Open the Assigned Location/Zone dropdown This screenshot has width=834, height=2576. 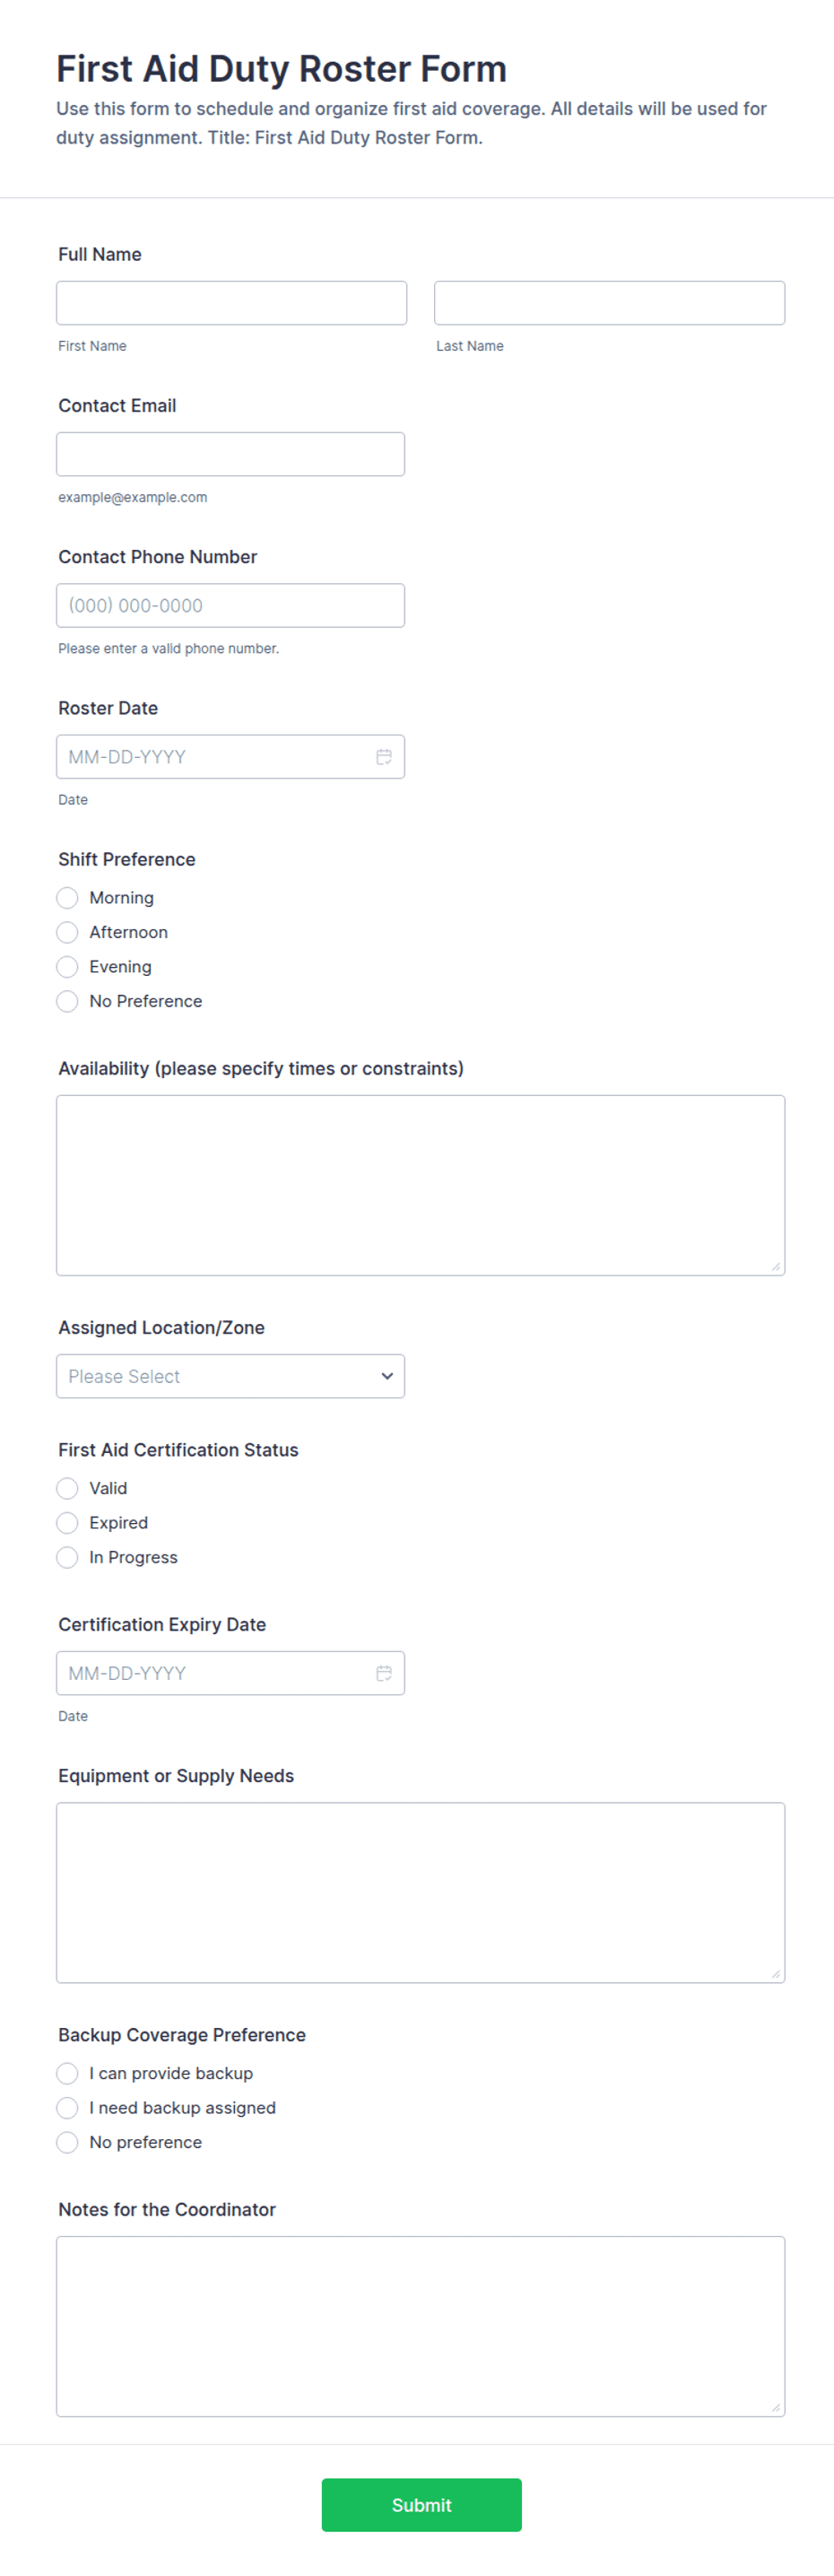click(x=231, y=1376)
